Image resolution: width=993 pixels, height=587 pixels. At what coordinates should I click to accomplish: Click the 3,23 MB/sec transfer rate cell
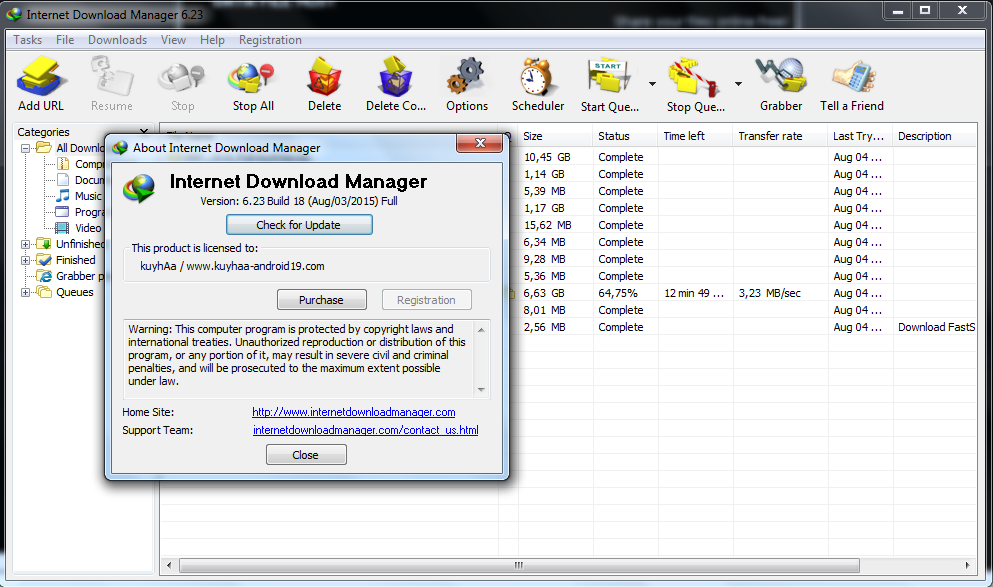pos(769,293)
